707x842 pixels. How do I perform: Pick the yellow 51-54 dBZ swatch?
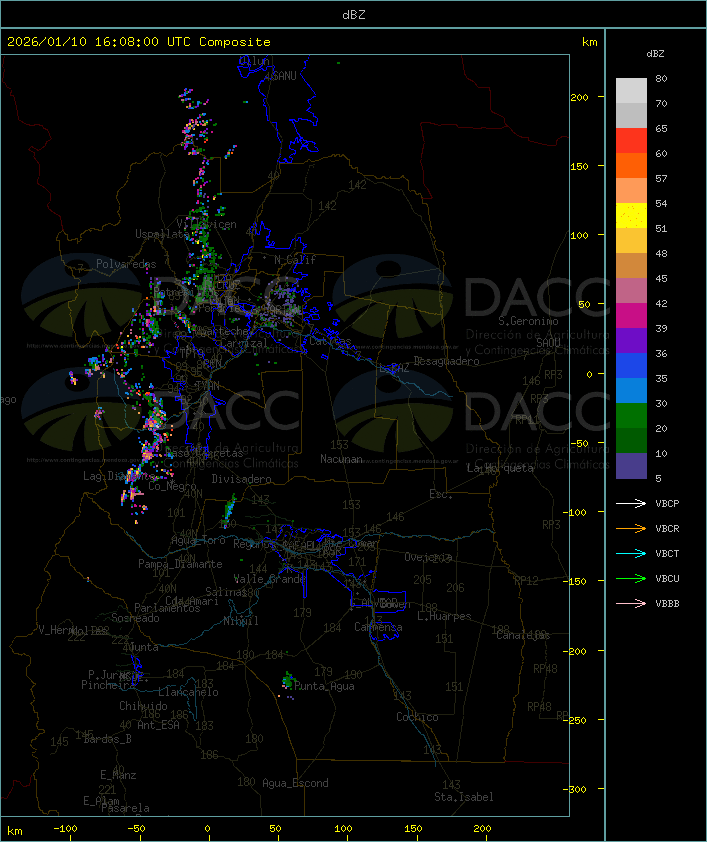(631, 216)
